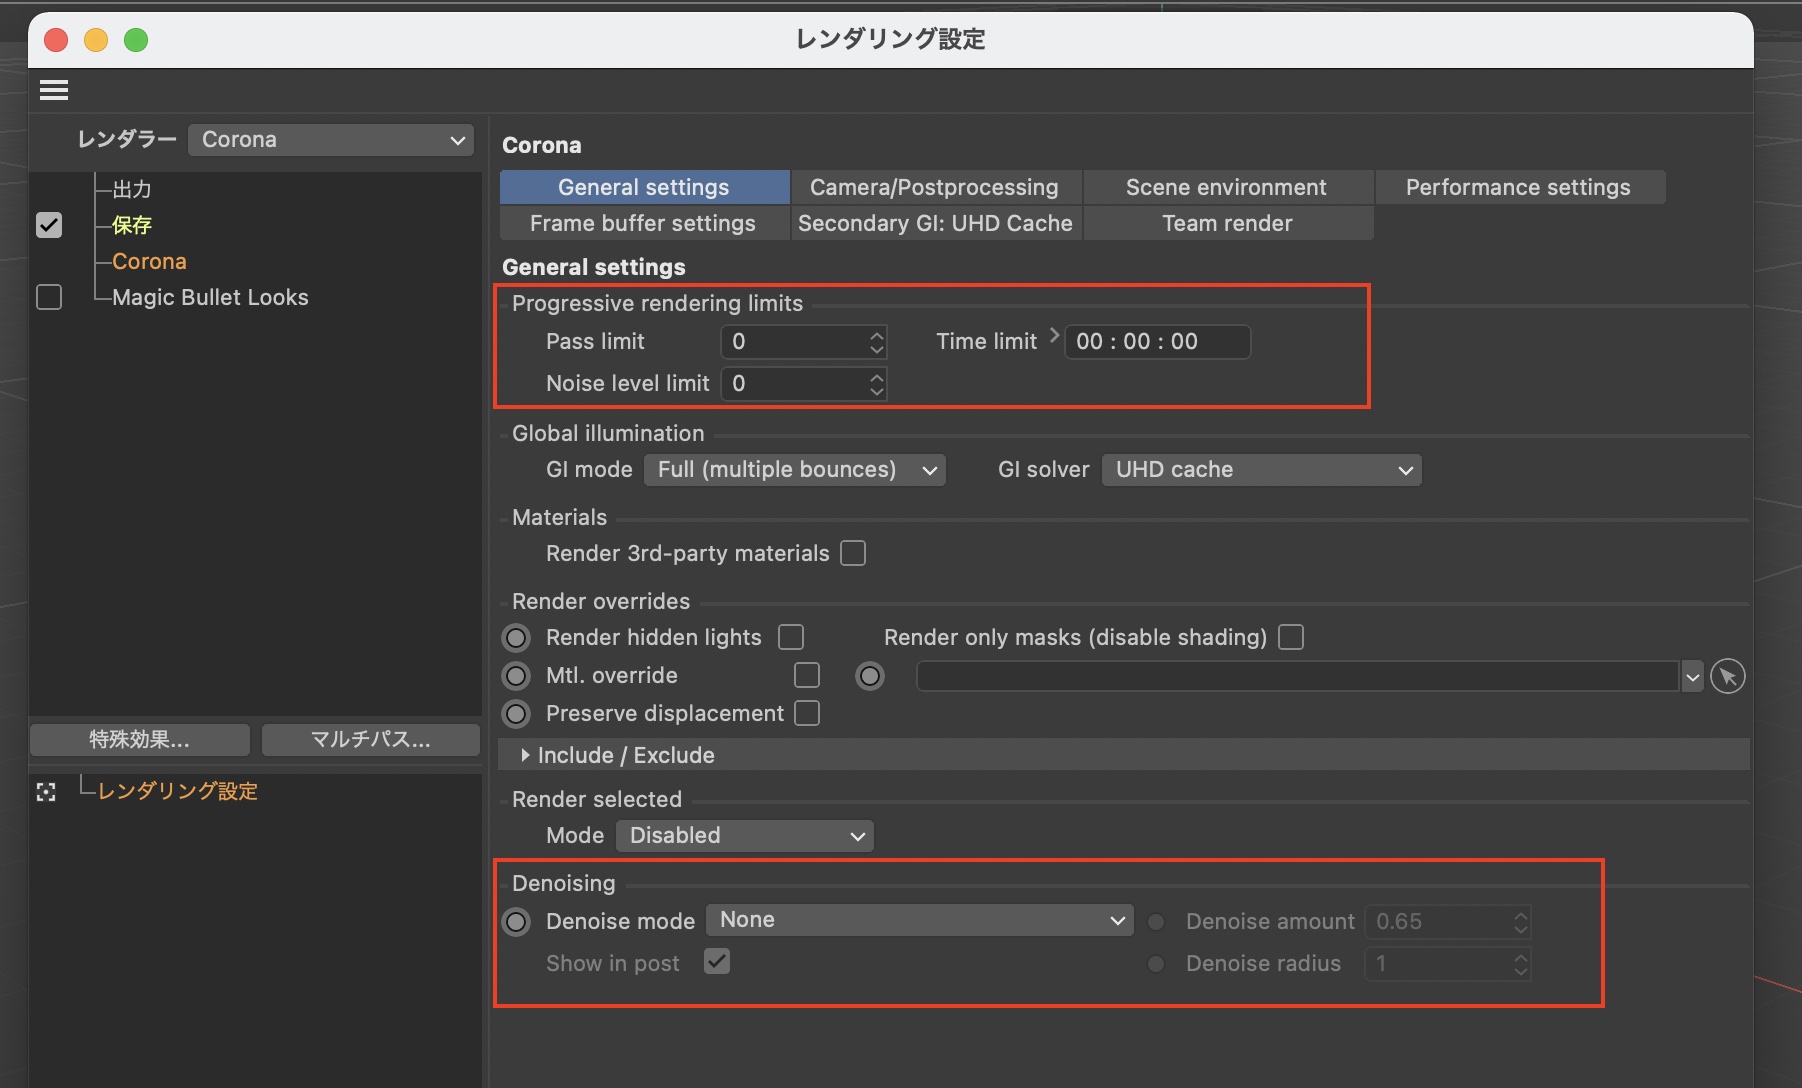Open the Denoise mode dropdown
The height and width of the screenshot is (1088, 1802).
[919, 920]
